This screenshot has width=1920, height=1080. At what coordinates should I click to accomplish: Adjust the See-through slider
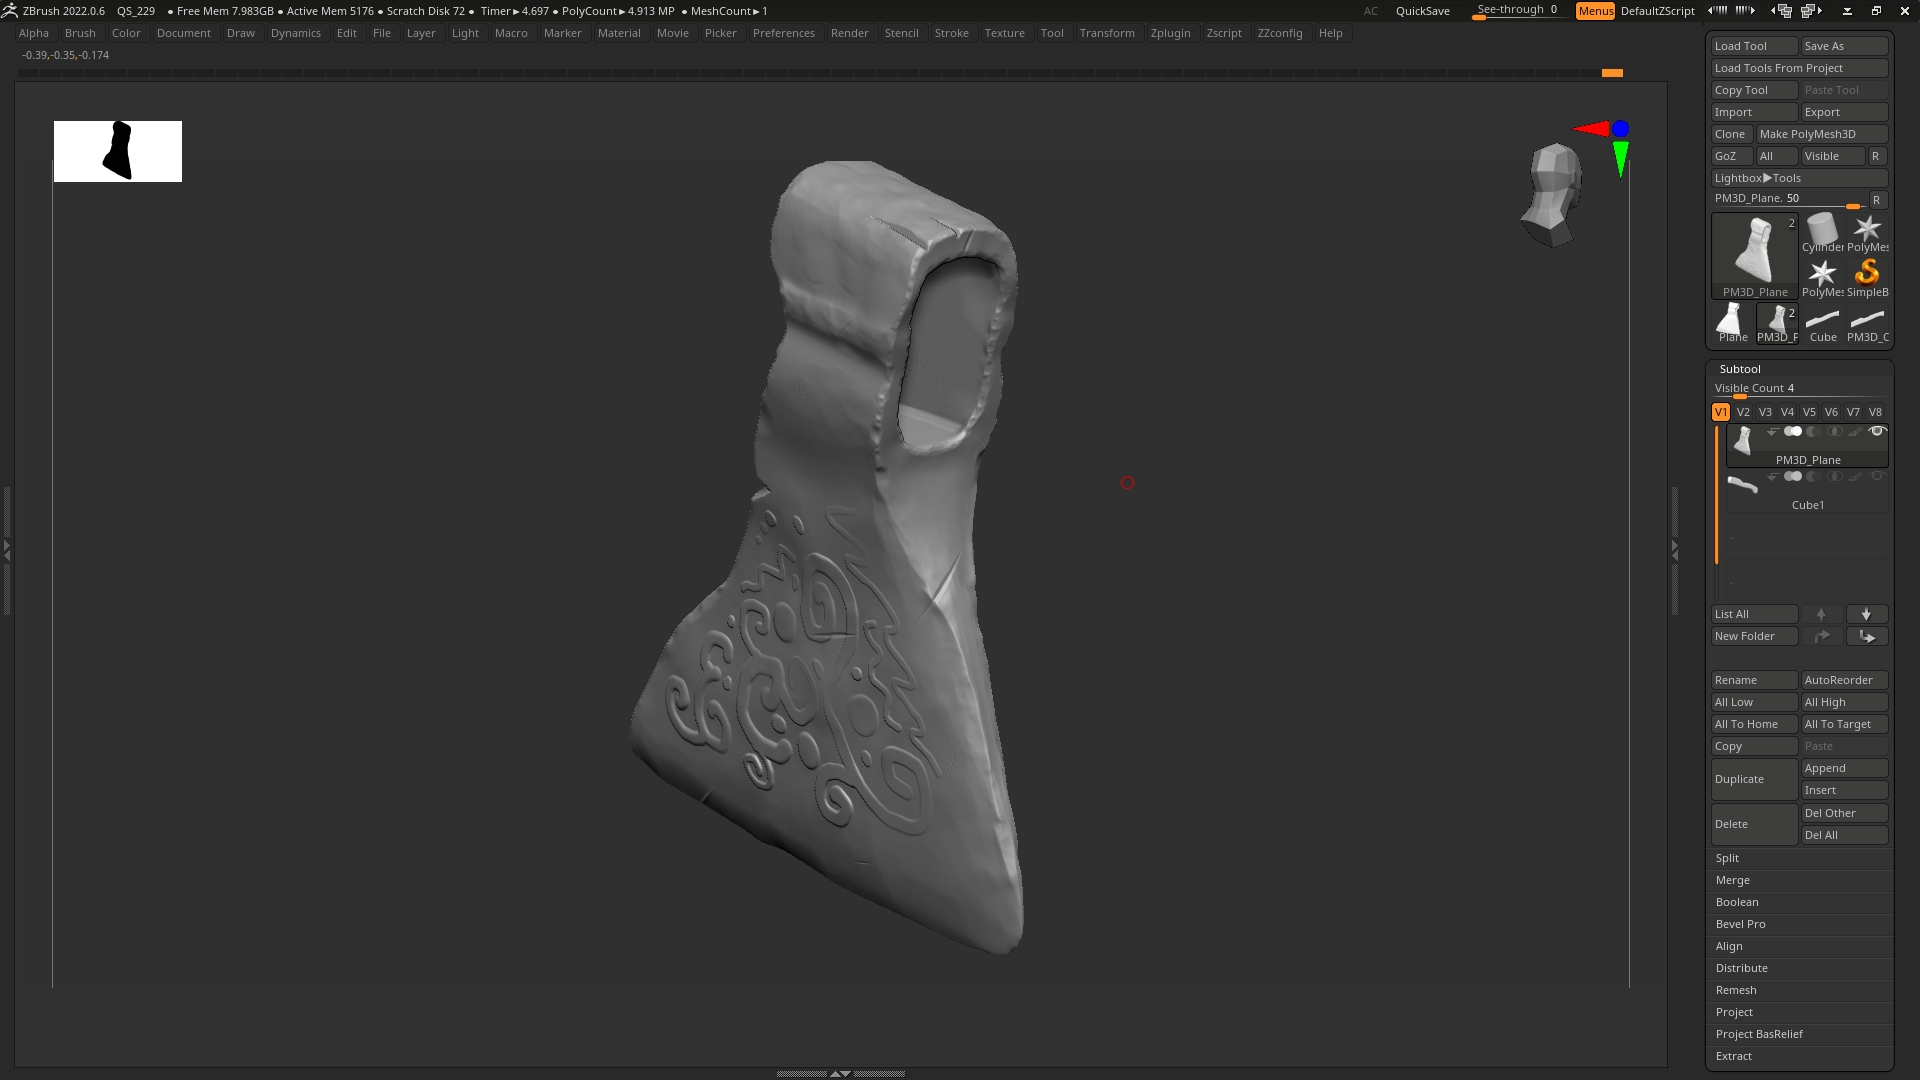point(1517,11)
